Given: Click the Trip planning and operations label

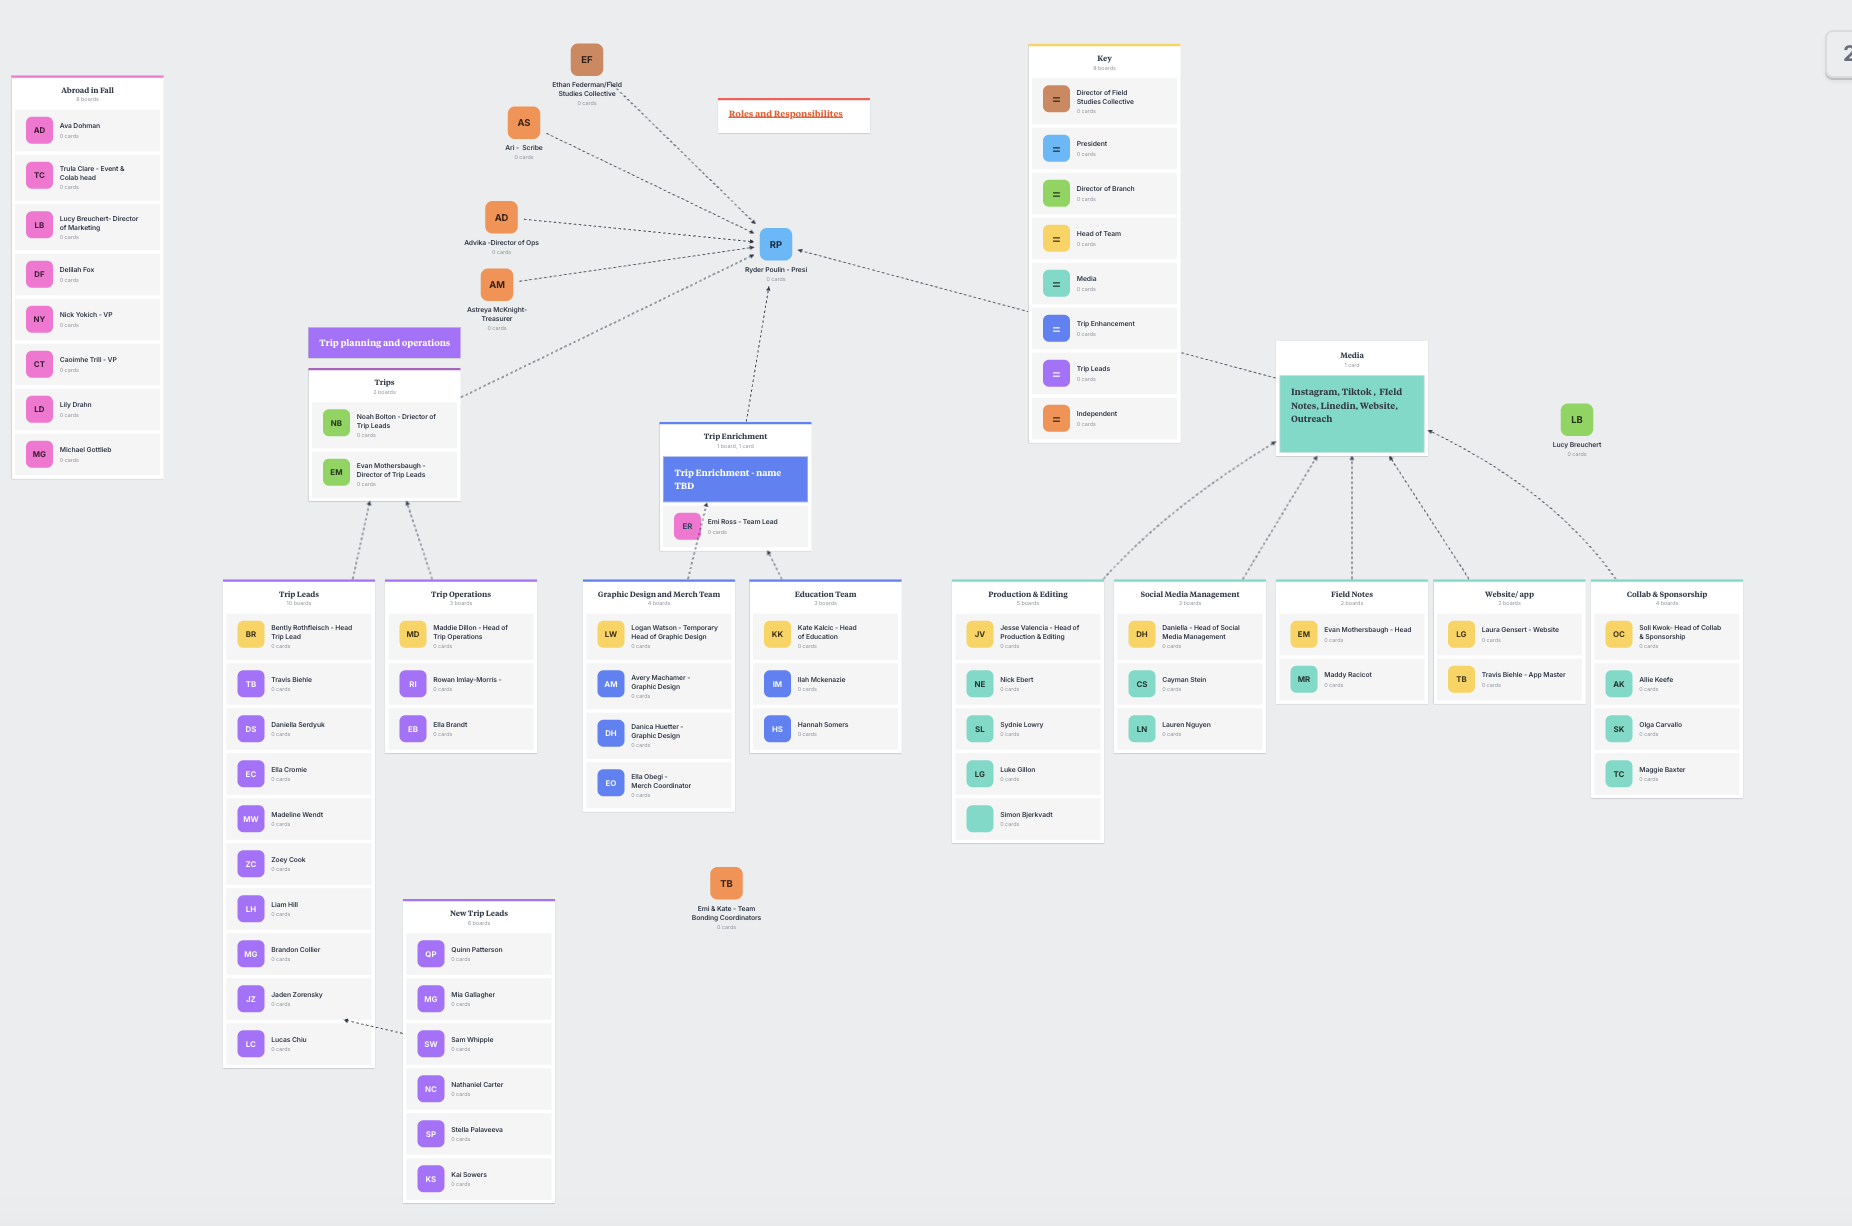Looking at the screenshot, I should [x=384, y=343].
